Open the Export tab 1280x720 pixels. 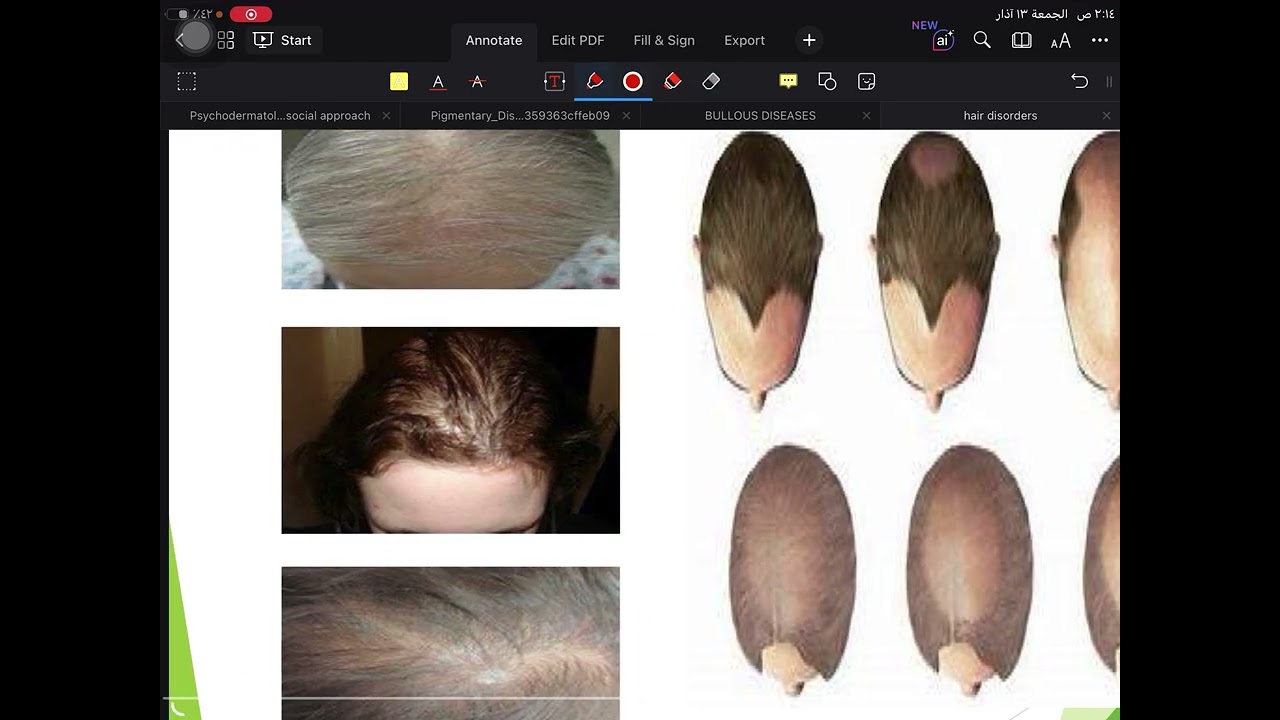point(745,40)
